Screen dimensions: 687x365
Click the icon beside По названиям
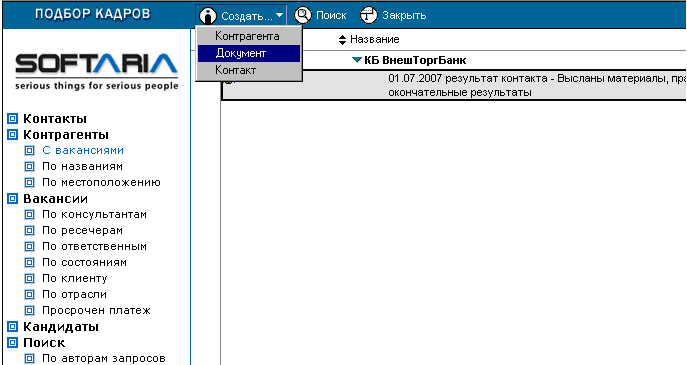pos(29,167)
